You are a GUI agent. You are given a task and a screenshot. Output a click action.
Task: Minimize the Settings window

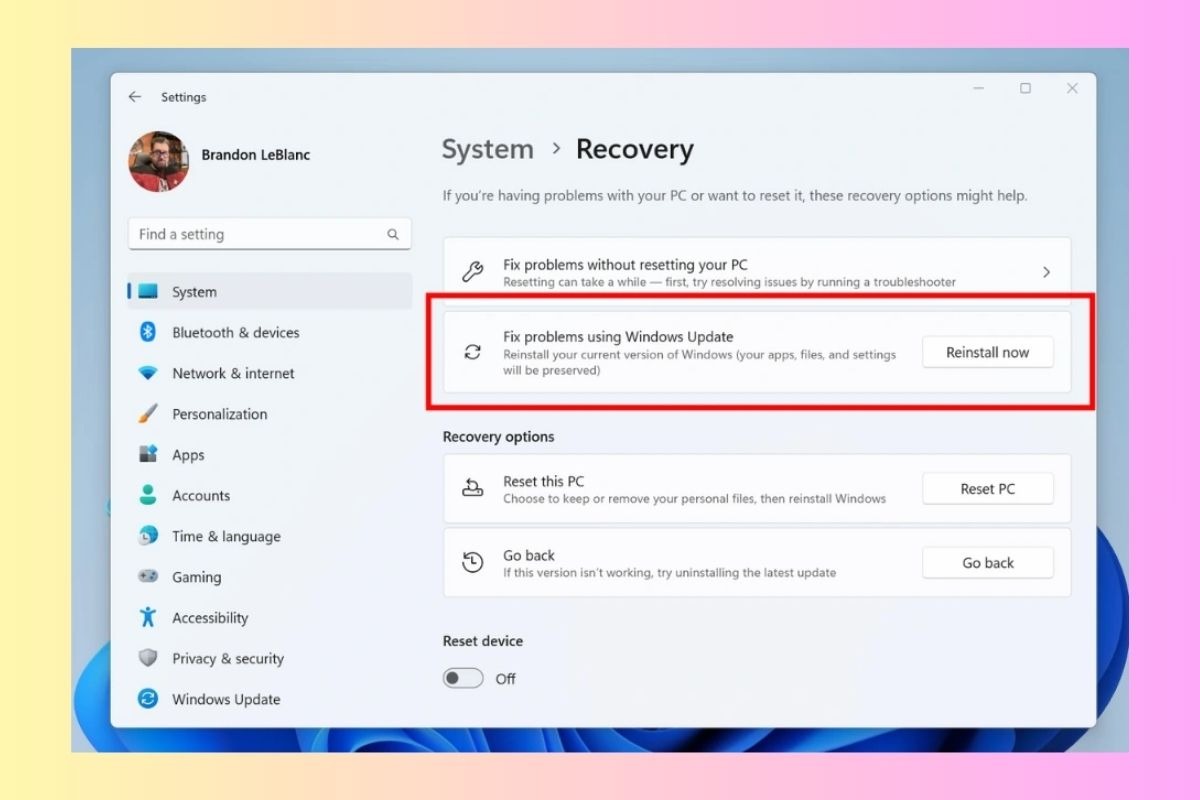tap(980, 89)
